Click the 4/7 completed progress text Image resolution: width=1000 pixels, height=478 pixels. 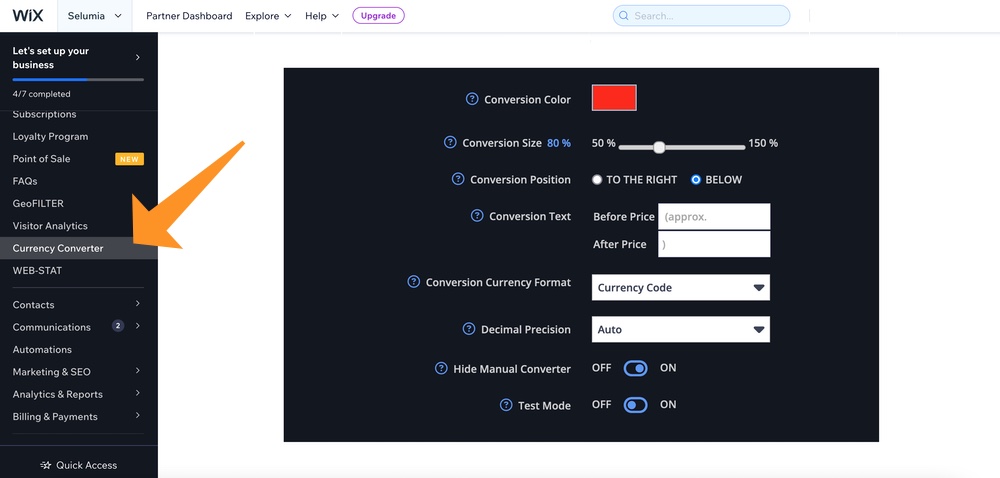tap(41, 94)
